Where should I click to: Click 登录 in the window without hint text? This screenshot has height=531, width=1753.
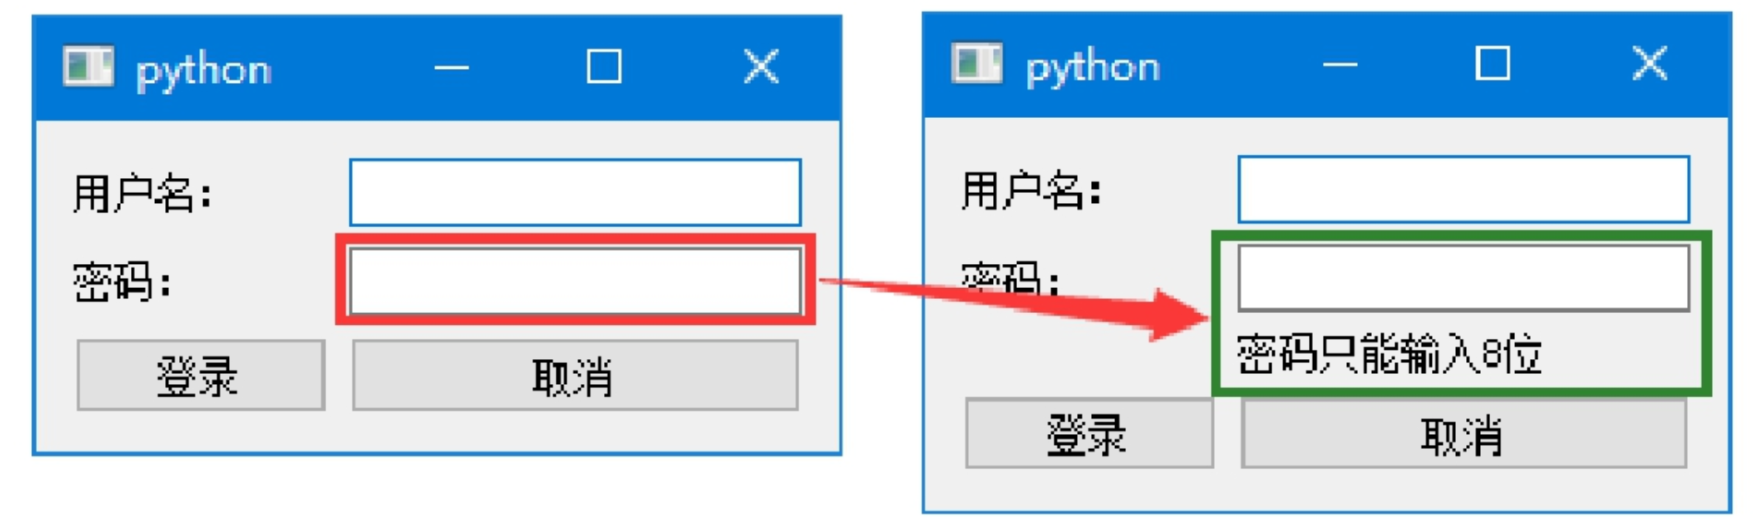(201, 375)
